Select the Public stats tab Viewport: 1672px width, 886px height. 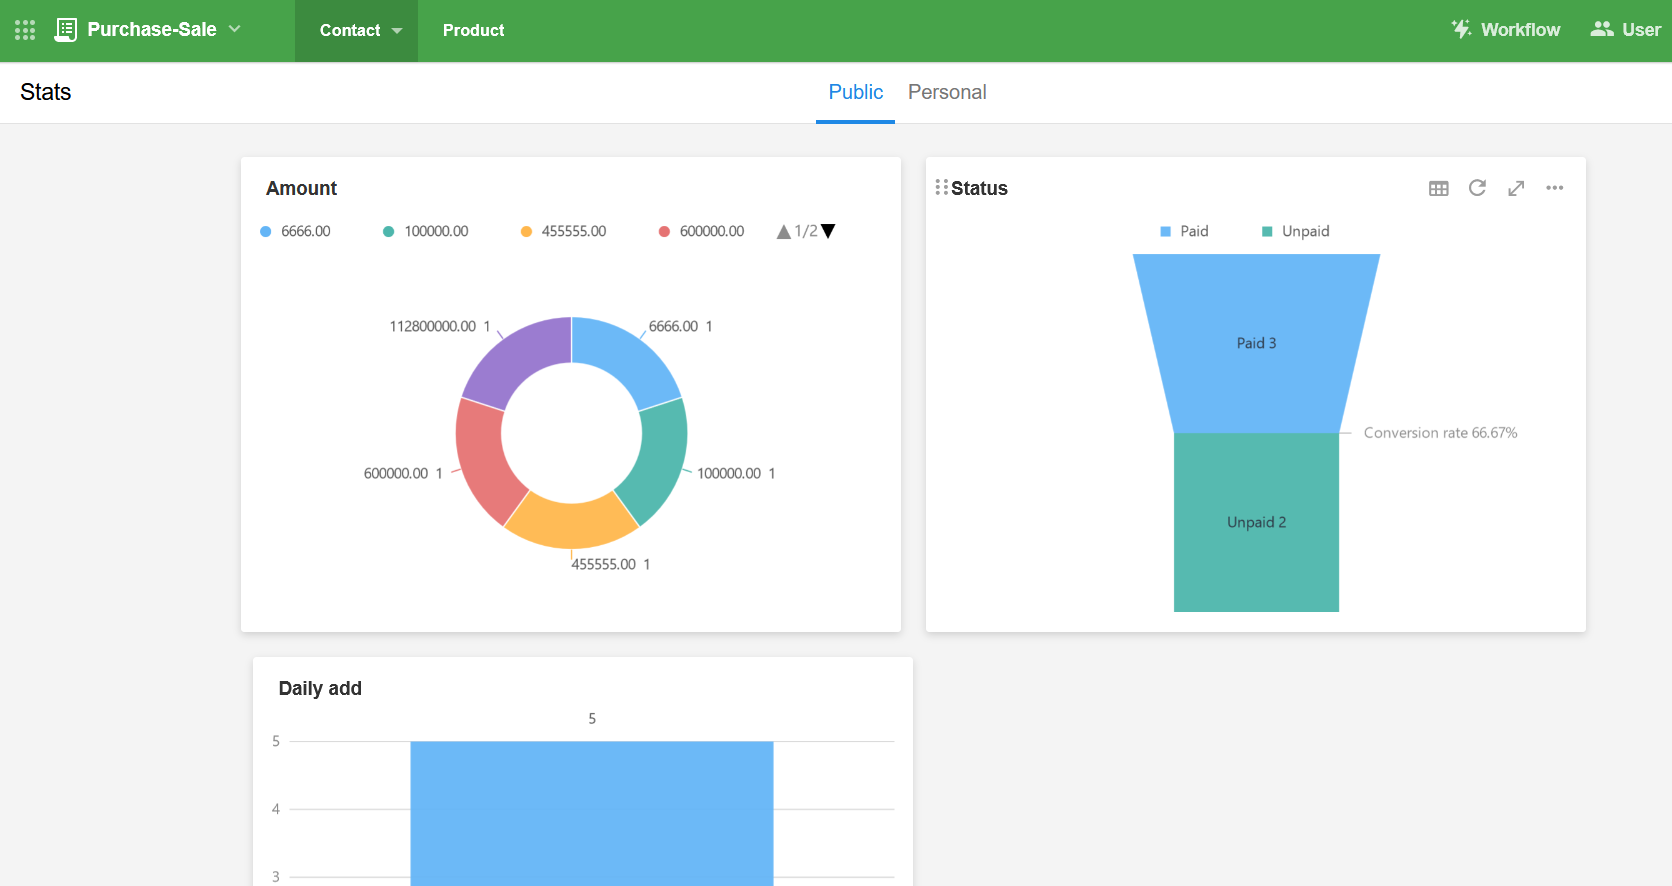coord(855,92)
